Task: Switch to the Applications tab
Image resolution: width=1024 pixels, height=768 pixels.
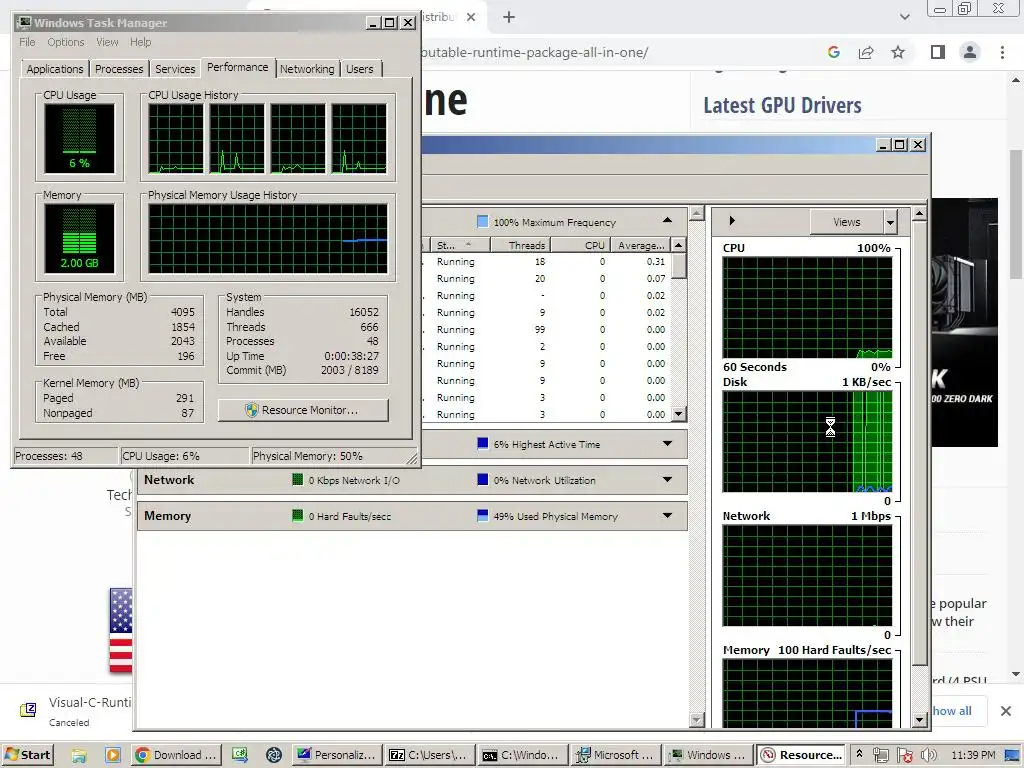Action: click(55, 69)
